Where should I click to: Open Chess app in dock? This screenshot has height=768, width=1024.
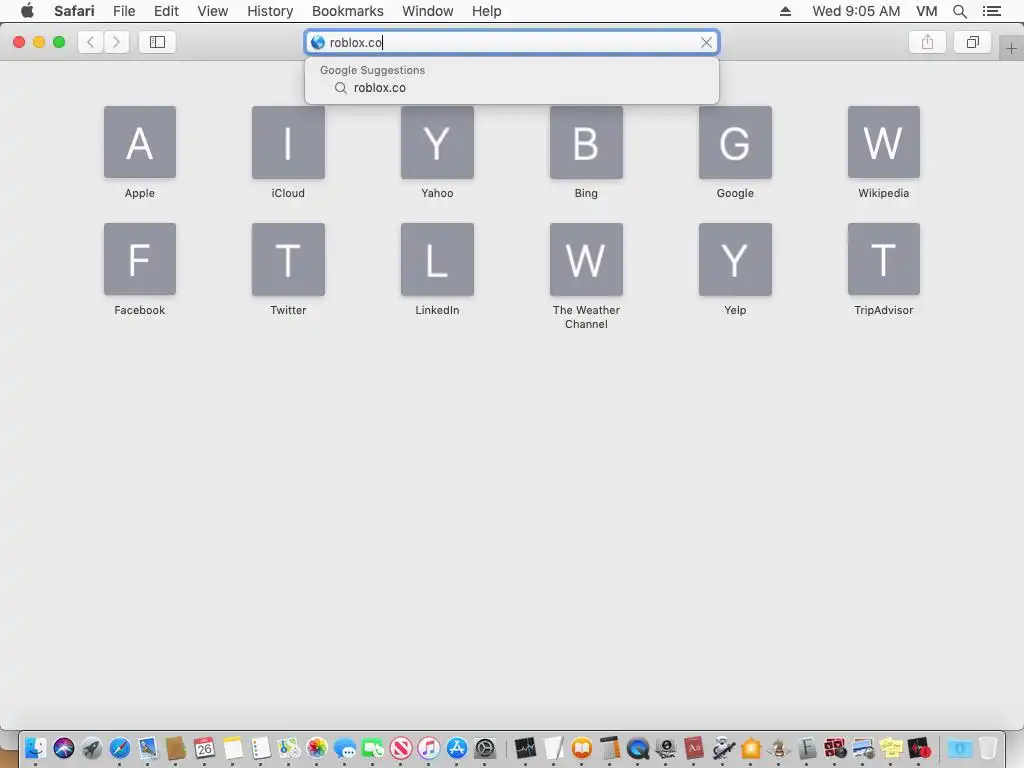pos(778,748)
